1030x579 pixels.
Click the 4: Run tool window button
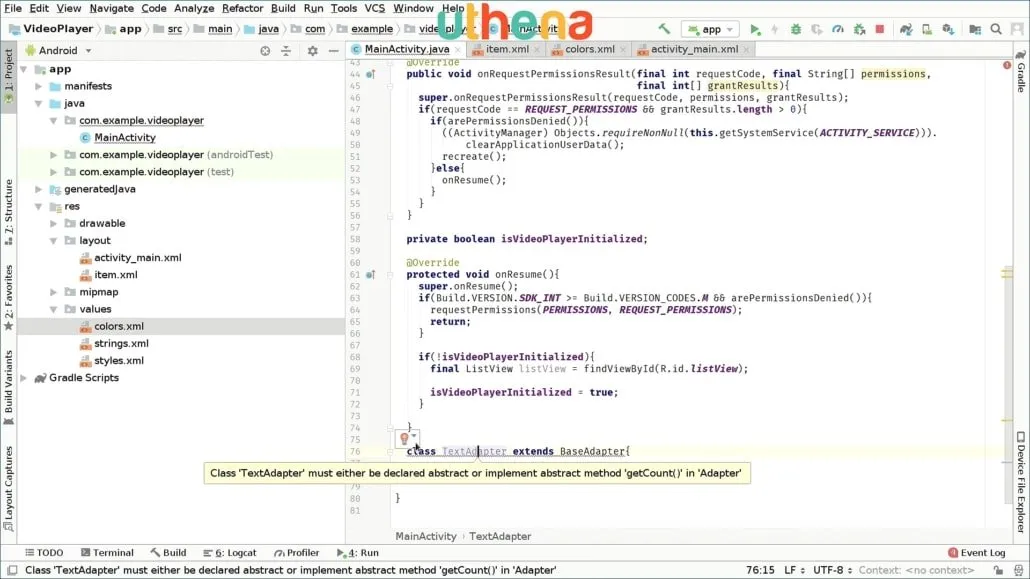pyautogui.click(x=357, y=553)
